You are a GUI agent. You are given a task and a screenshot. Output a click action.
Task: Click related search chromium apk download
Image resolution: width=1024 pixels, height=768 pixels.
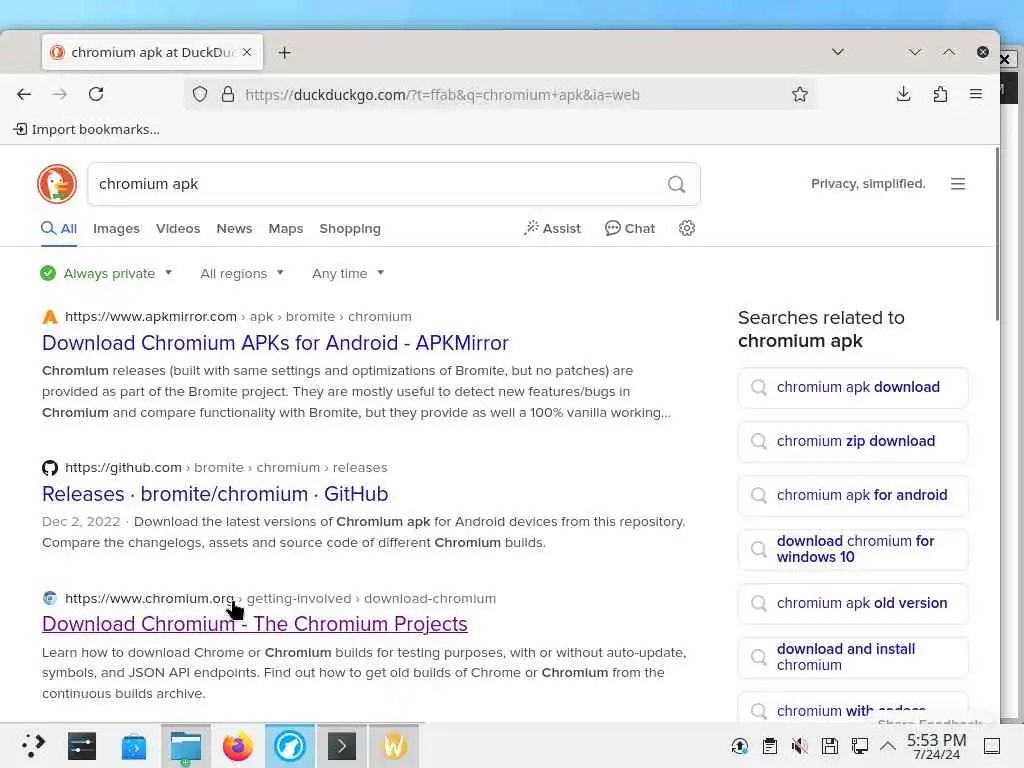coord(853,387)
